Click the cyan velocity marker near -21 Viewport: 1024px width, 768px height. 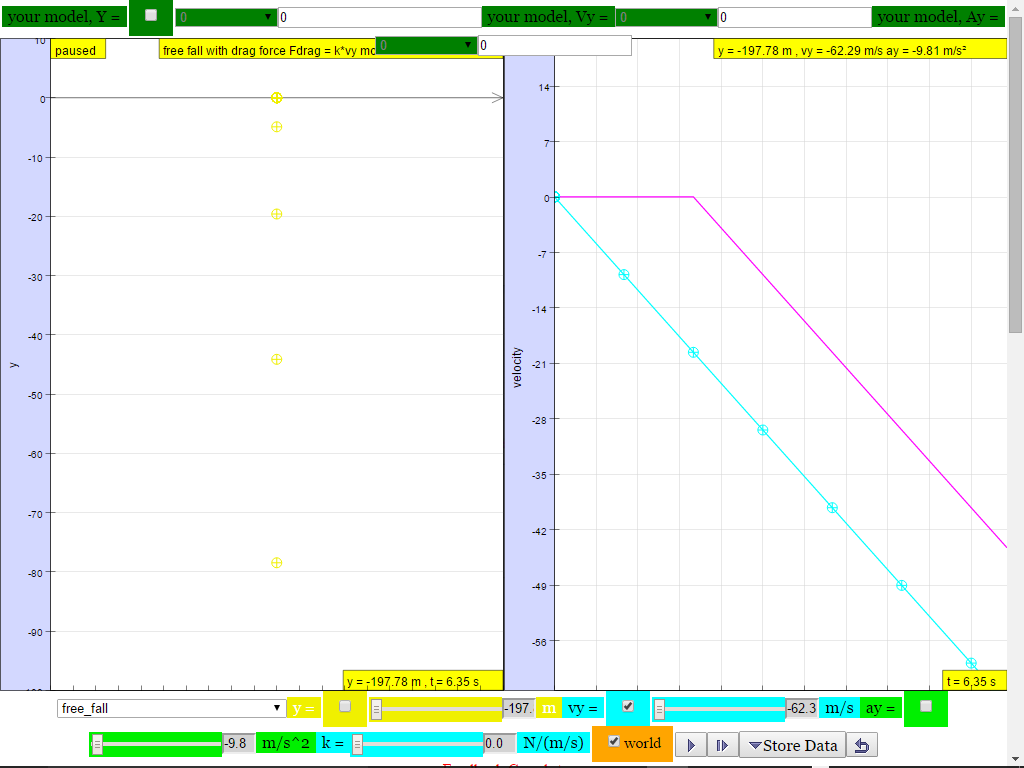pyautogui.click(x=694, y=353)
